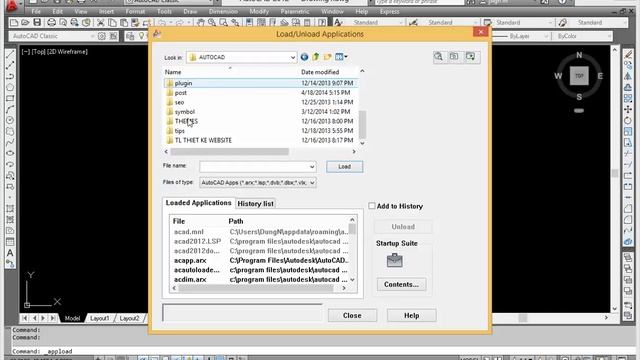Viewport: 640px width, 360px height.
Task: Click the Open file icon in toolbar
Action: [x=25, y=23]
